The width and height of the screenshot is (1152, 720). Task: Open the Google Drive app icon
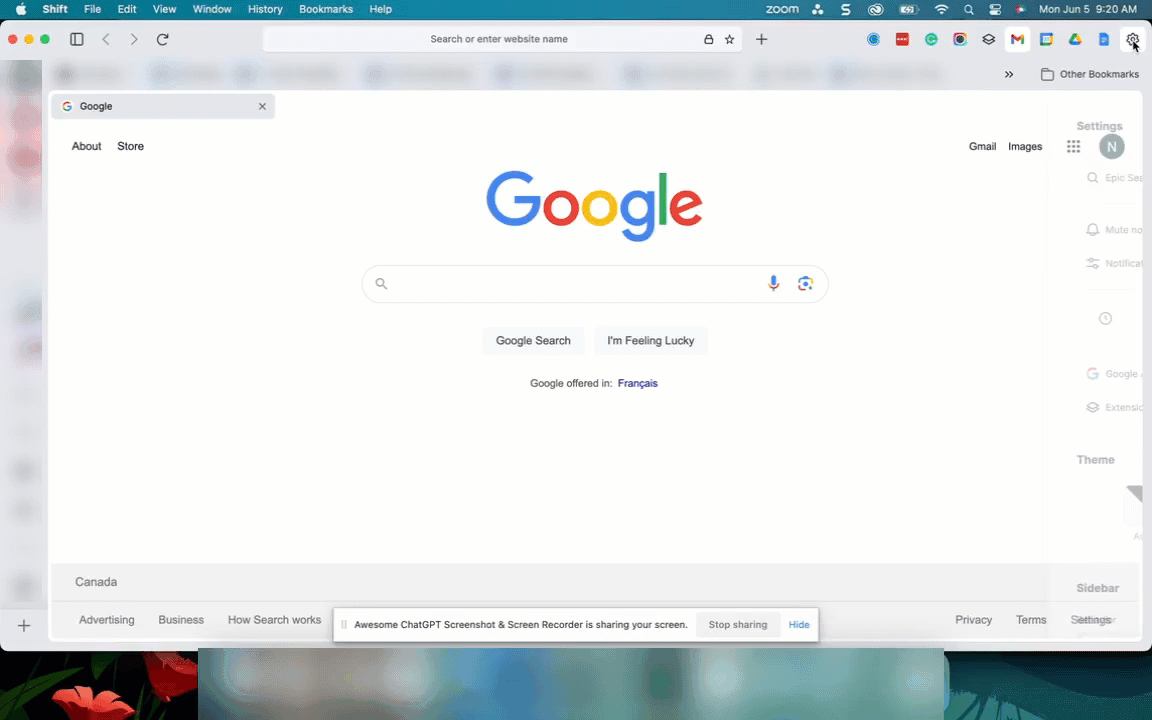pyautogui.click(x=1075, y=39)
